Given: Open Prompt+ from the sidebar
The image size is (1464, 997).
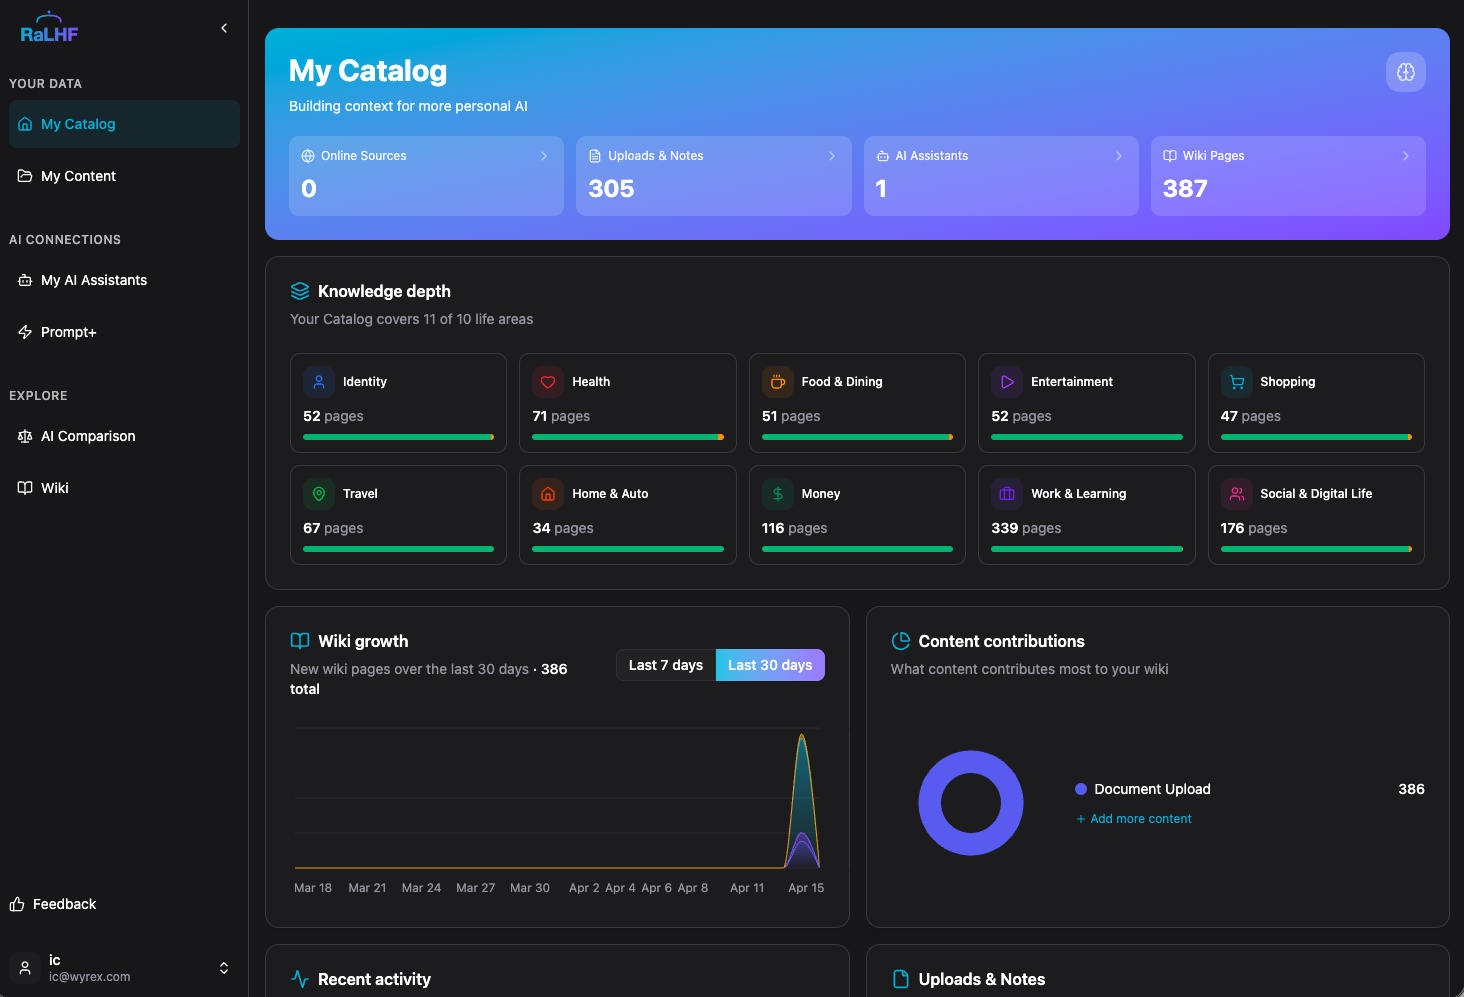Looking at the screenshot, I should click(x=67, y=331).
